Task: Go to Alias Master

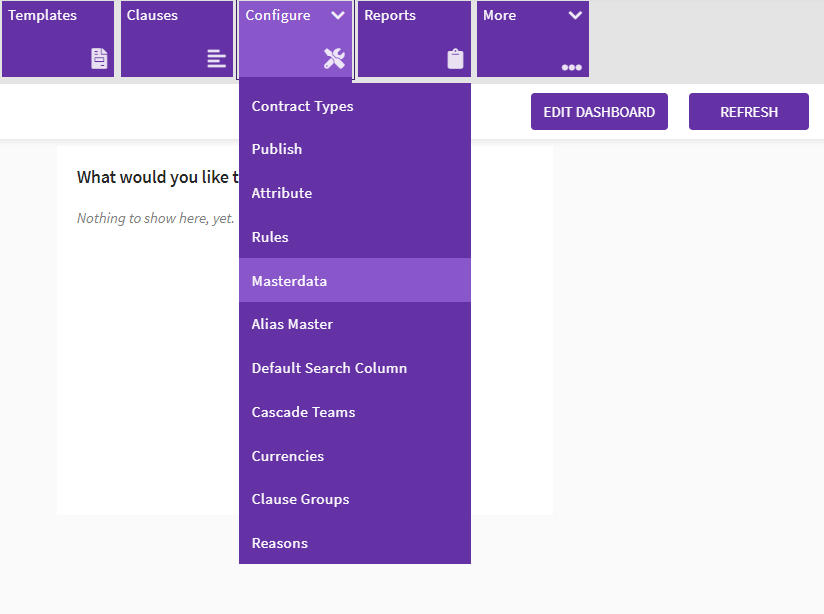Action: tap(292, 324)
